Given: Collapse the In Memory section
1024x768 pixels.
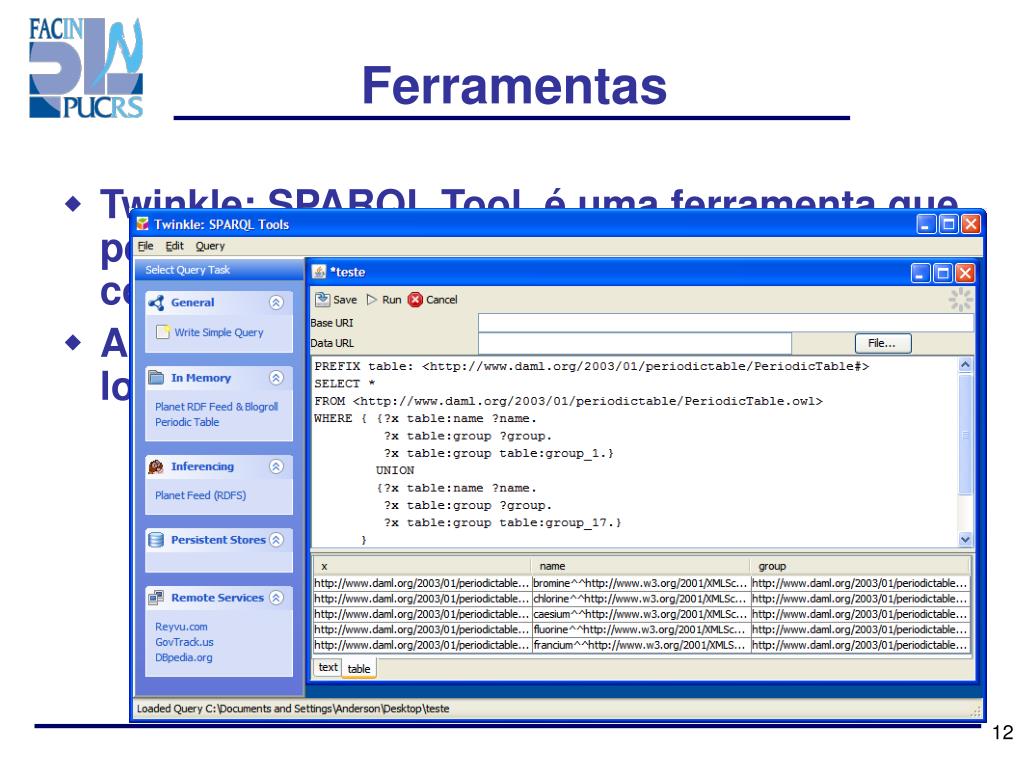Looking at the screenshot, I should tap(276, 377).
